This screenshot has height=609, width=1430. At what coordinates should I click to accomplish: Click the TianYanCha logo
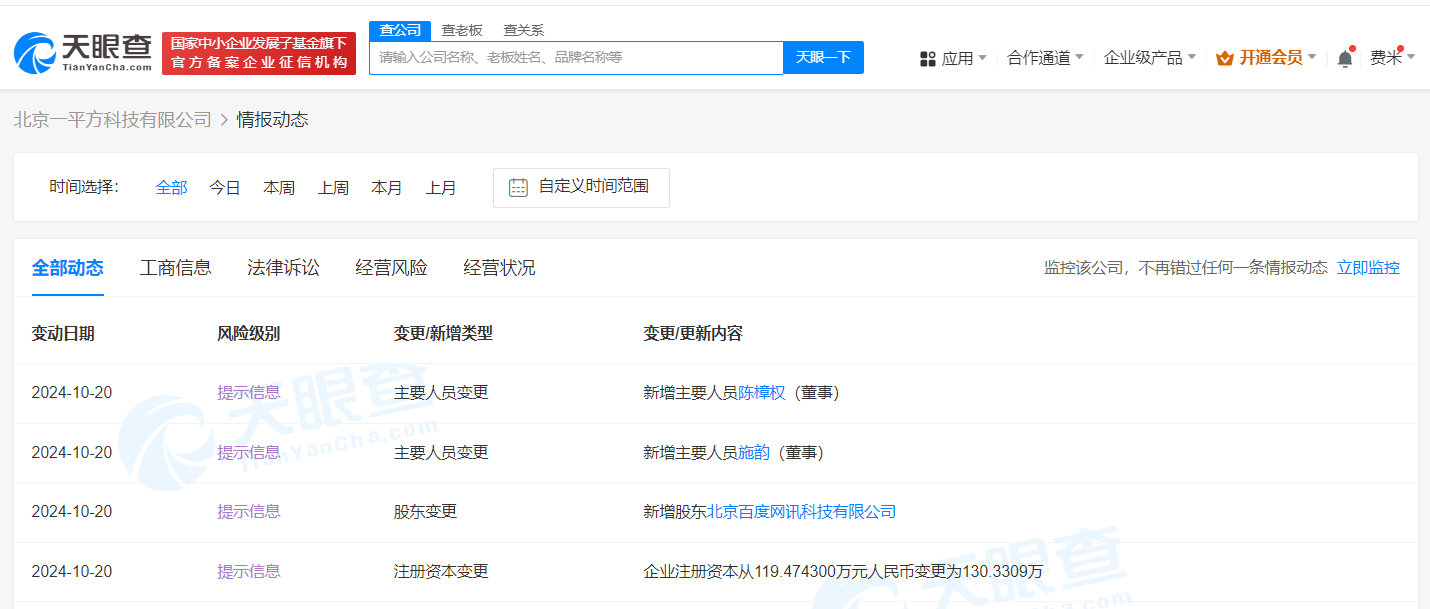(82, 53)
